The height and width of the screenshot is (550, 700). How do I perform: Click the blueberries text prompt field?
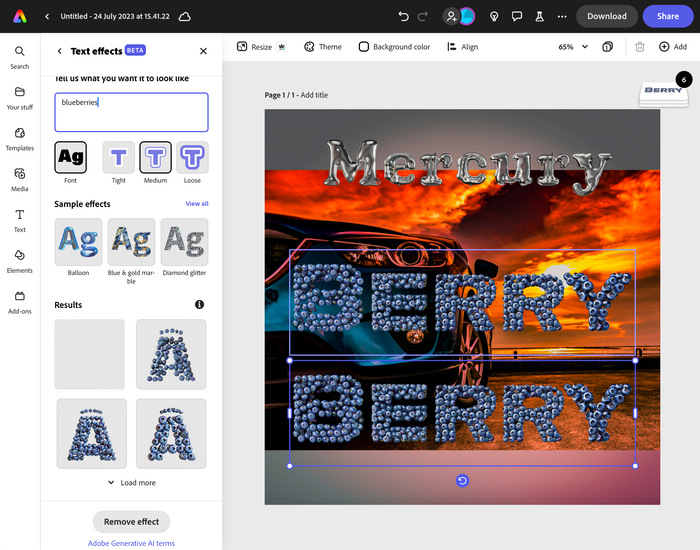pyautogui.click(x=131, y=112)
